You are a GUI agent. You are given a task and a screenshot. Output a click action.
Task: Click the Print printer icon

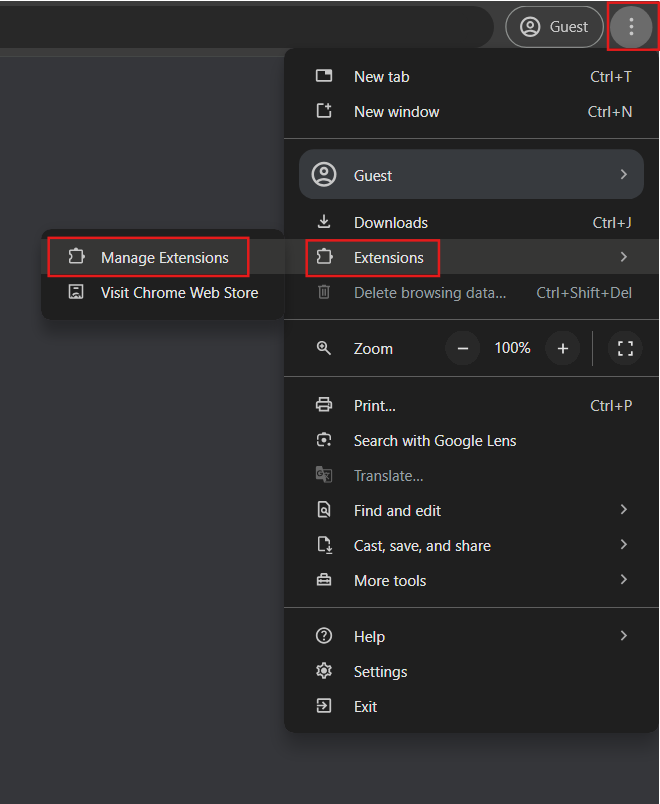[324, 406]
